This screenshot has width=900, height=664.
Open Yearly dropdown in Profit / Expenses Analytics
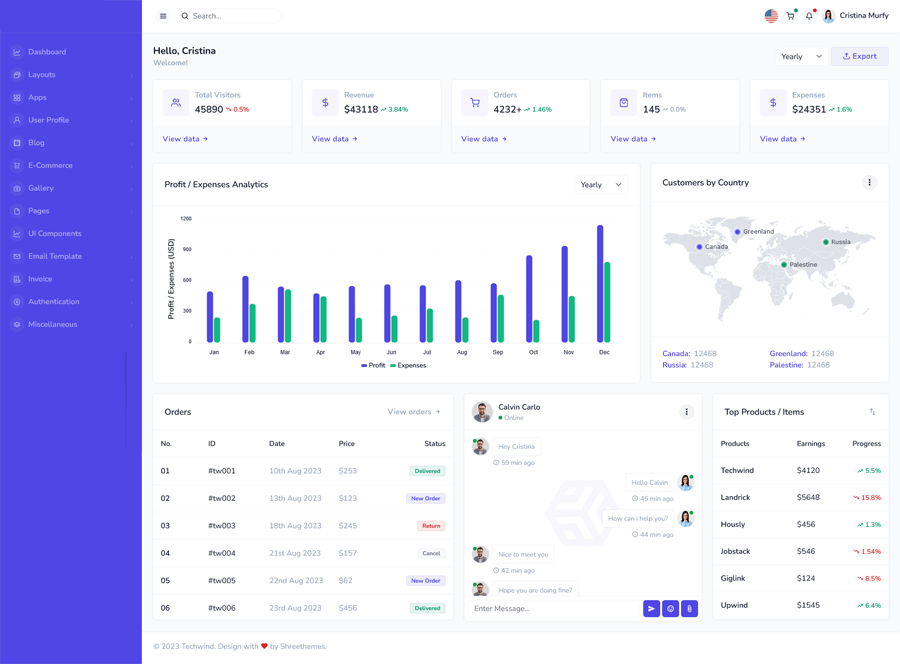(601, 185)
